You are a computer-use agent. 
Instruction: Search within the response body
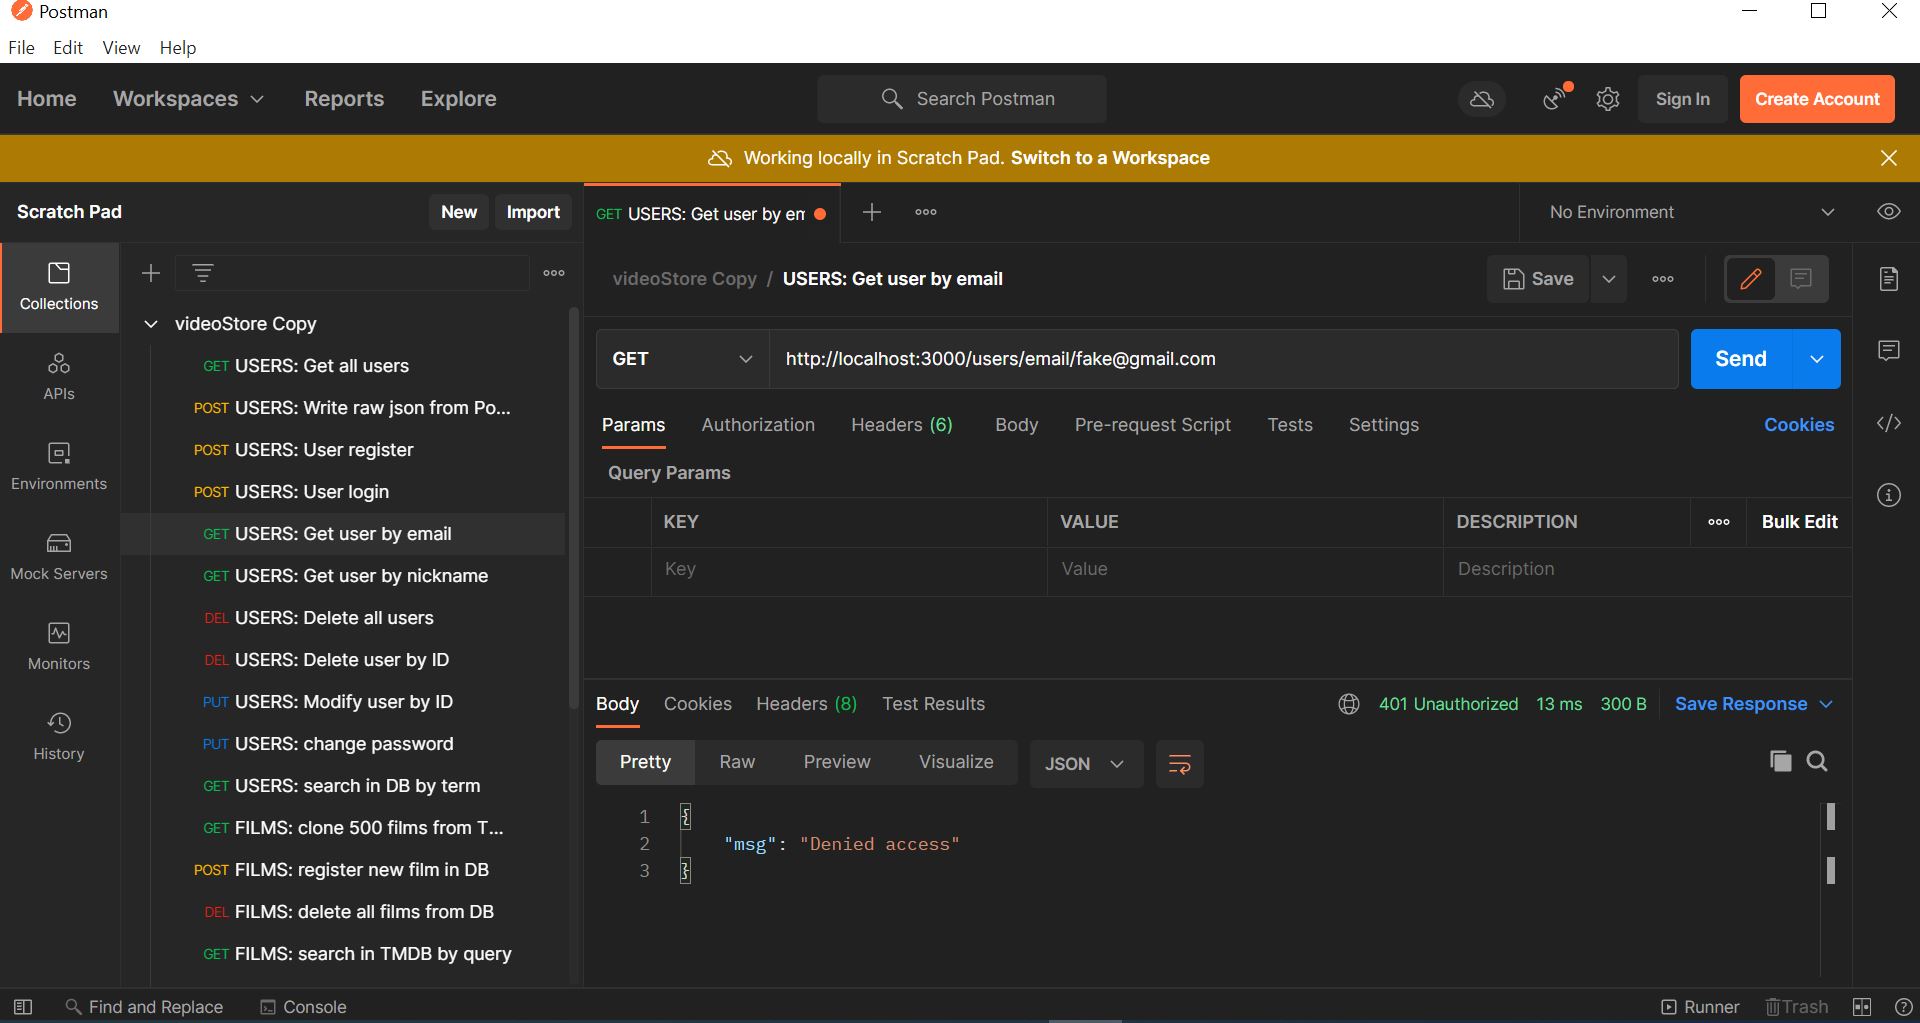[x=1817, y=761]
